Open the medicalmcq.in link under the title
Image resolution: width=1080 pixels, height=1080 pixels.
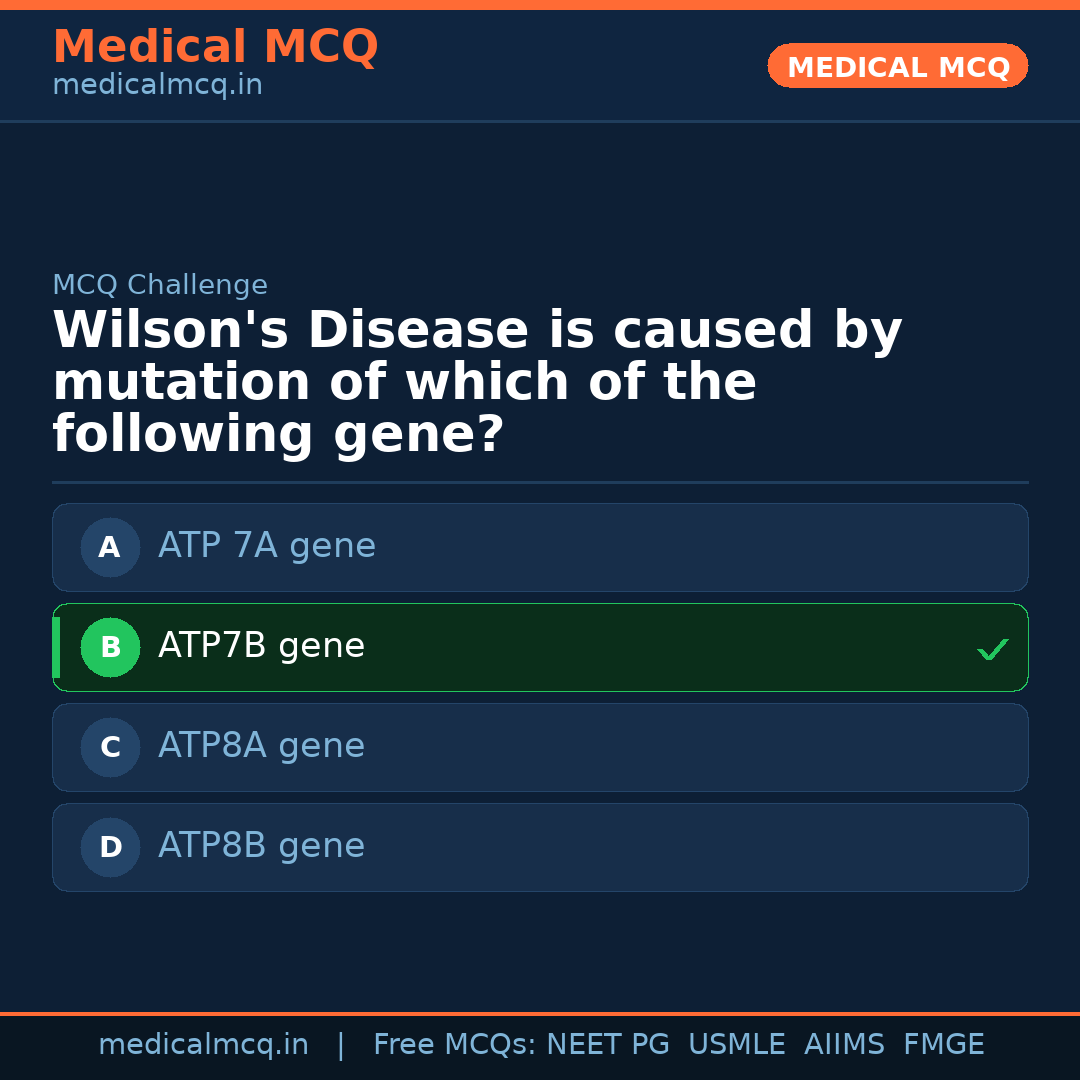pyautogui.click(x=157, y=85)
